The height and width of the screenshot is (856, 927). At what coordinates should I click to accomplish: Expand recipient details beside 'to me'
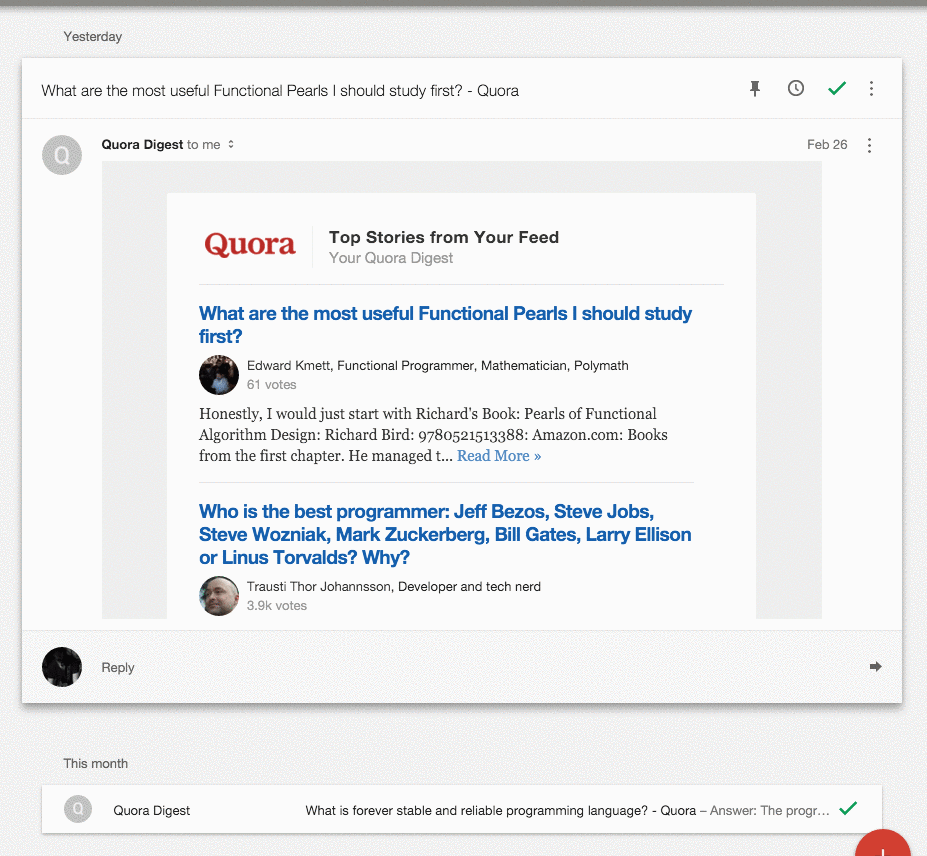point(231,144)
